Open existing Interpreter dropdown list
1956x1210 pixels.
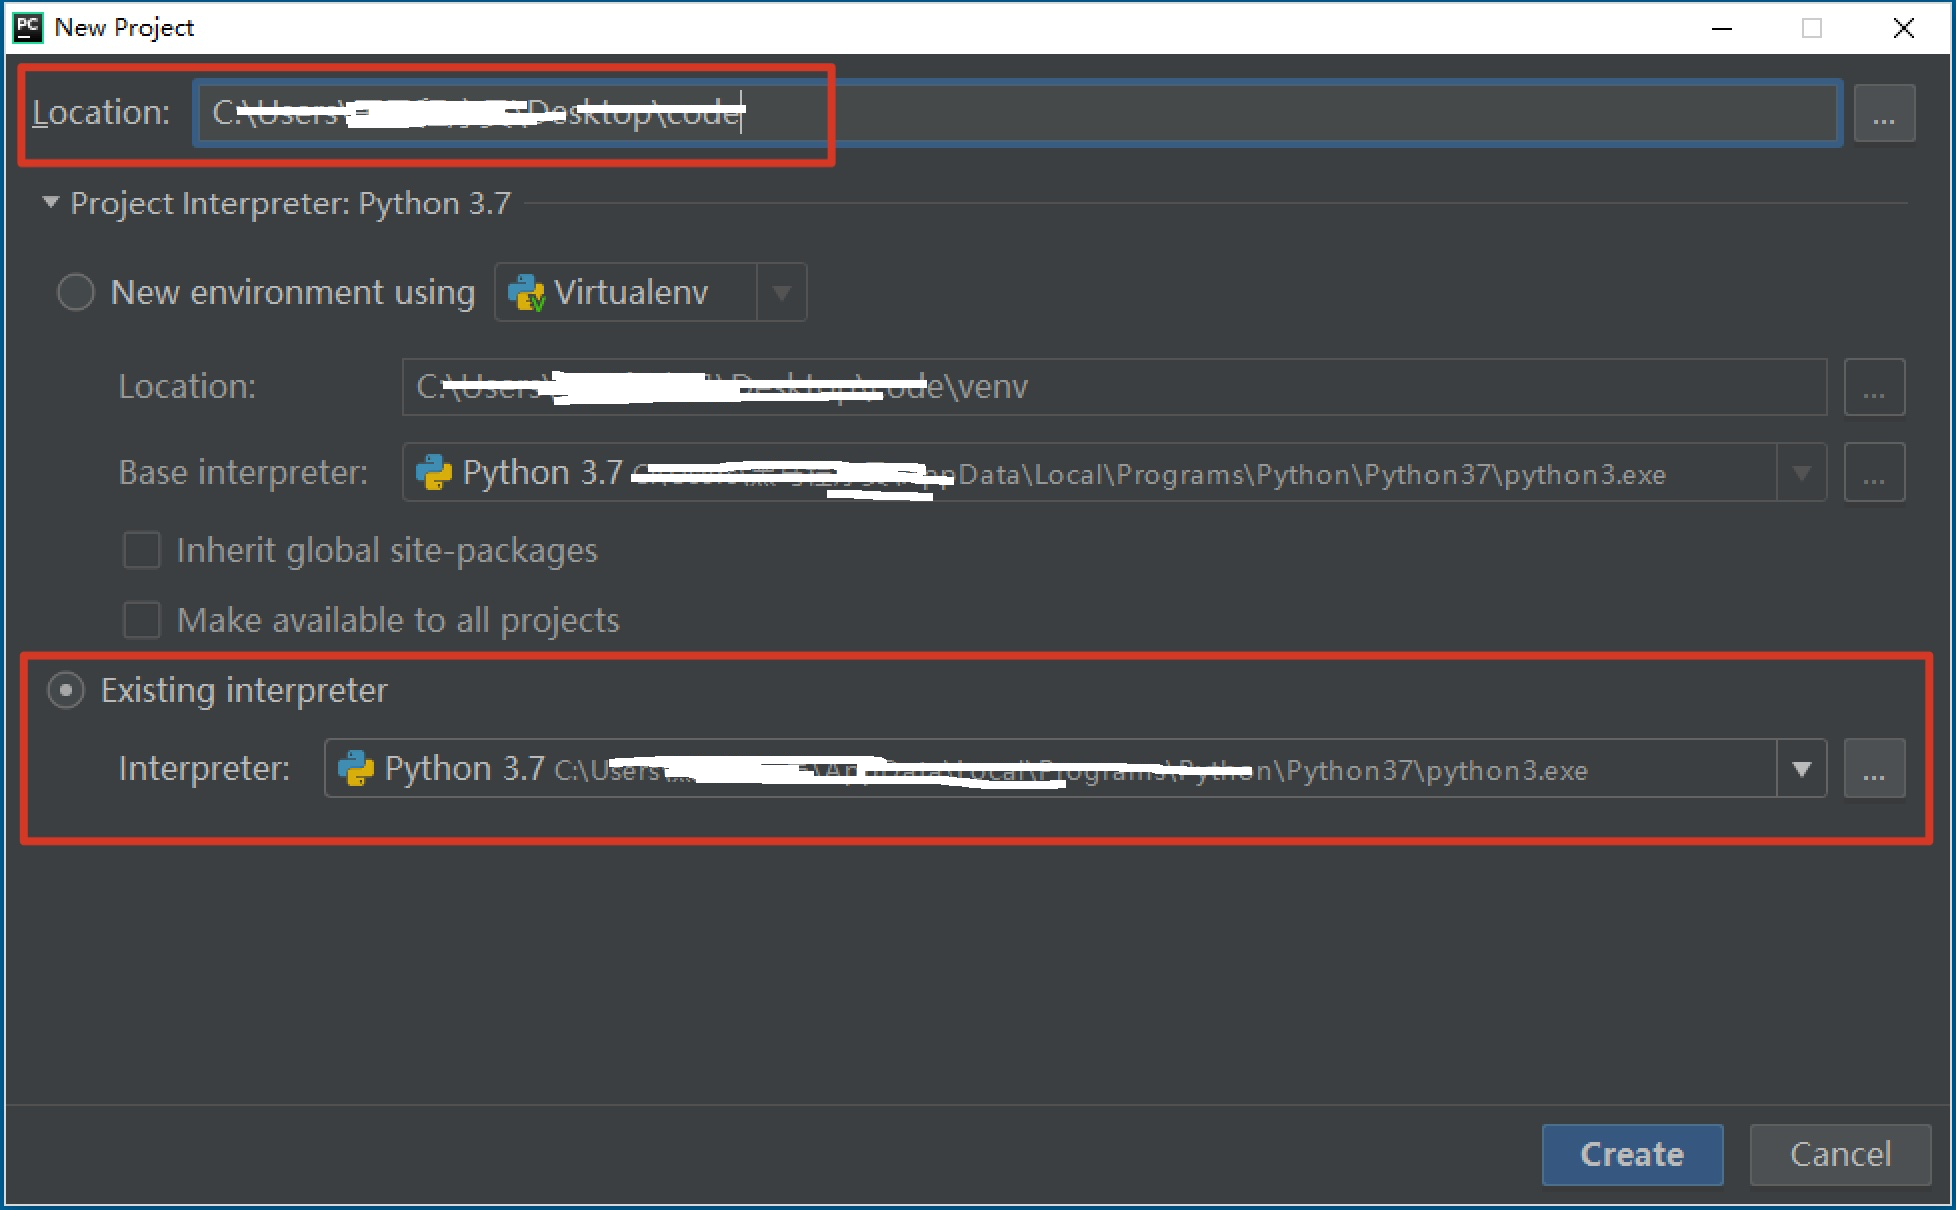[1801, 769]
